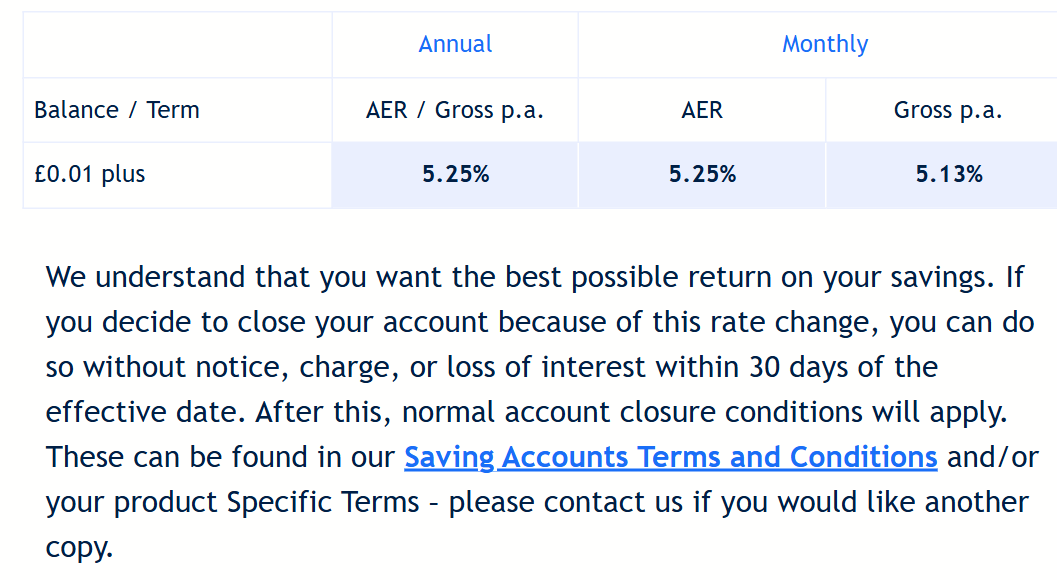Click the 5.25% annual rate cell
The image size is (1057, 580).
pyautogui.click(x=455, y=175)
